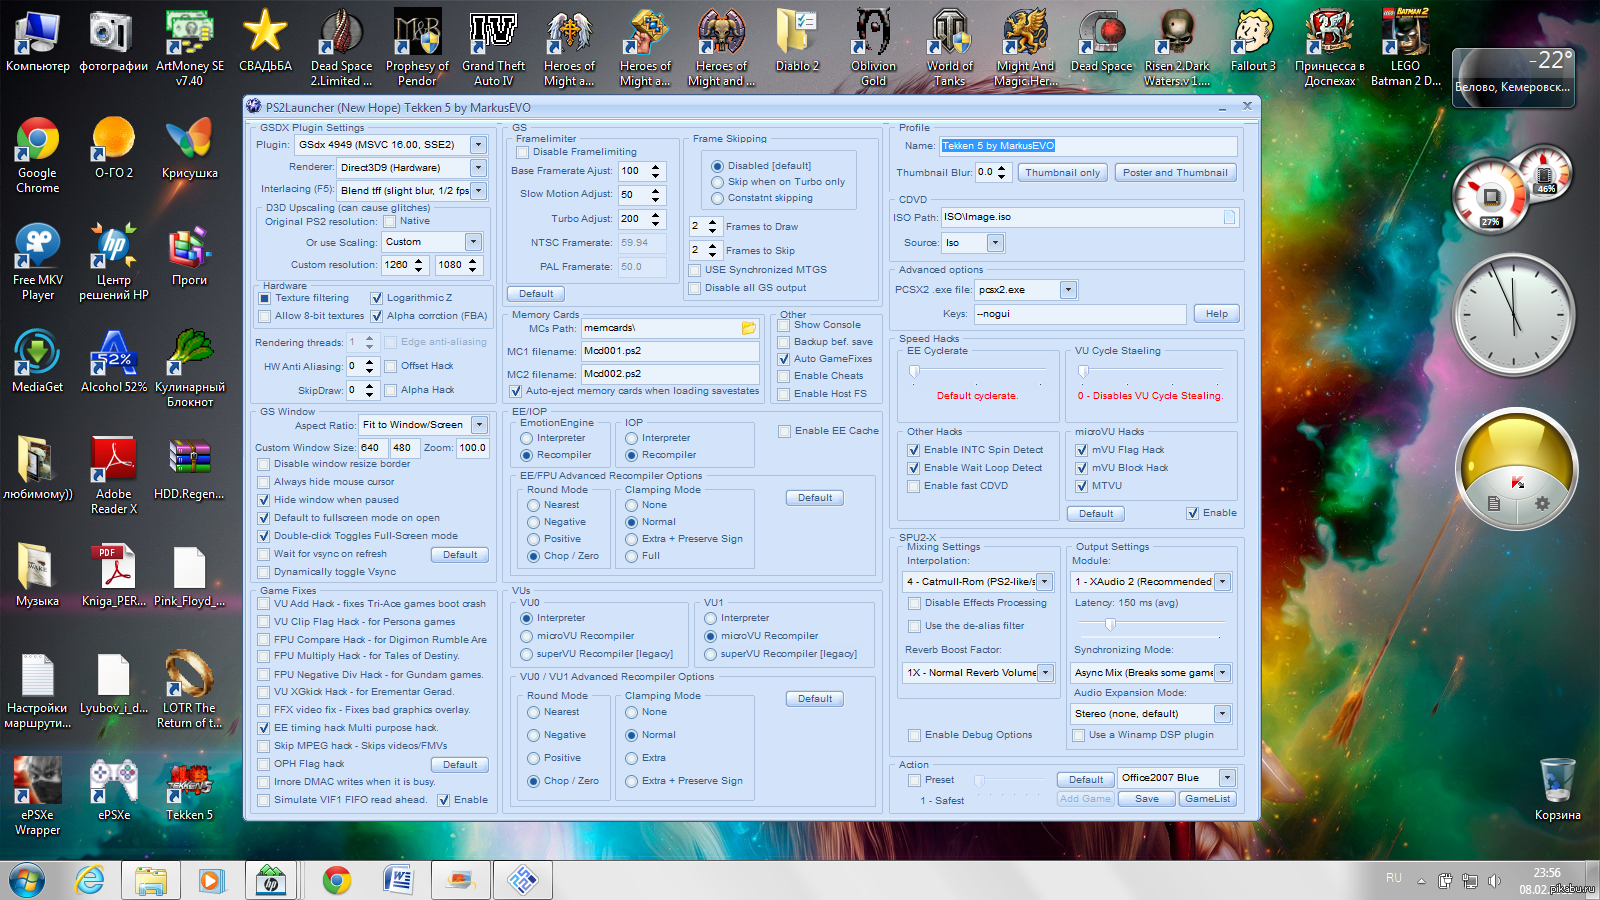
Task: Open the memcards folder browse icon
Action: (x=748, y=328)
